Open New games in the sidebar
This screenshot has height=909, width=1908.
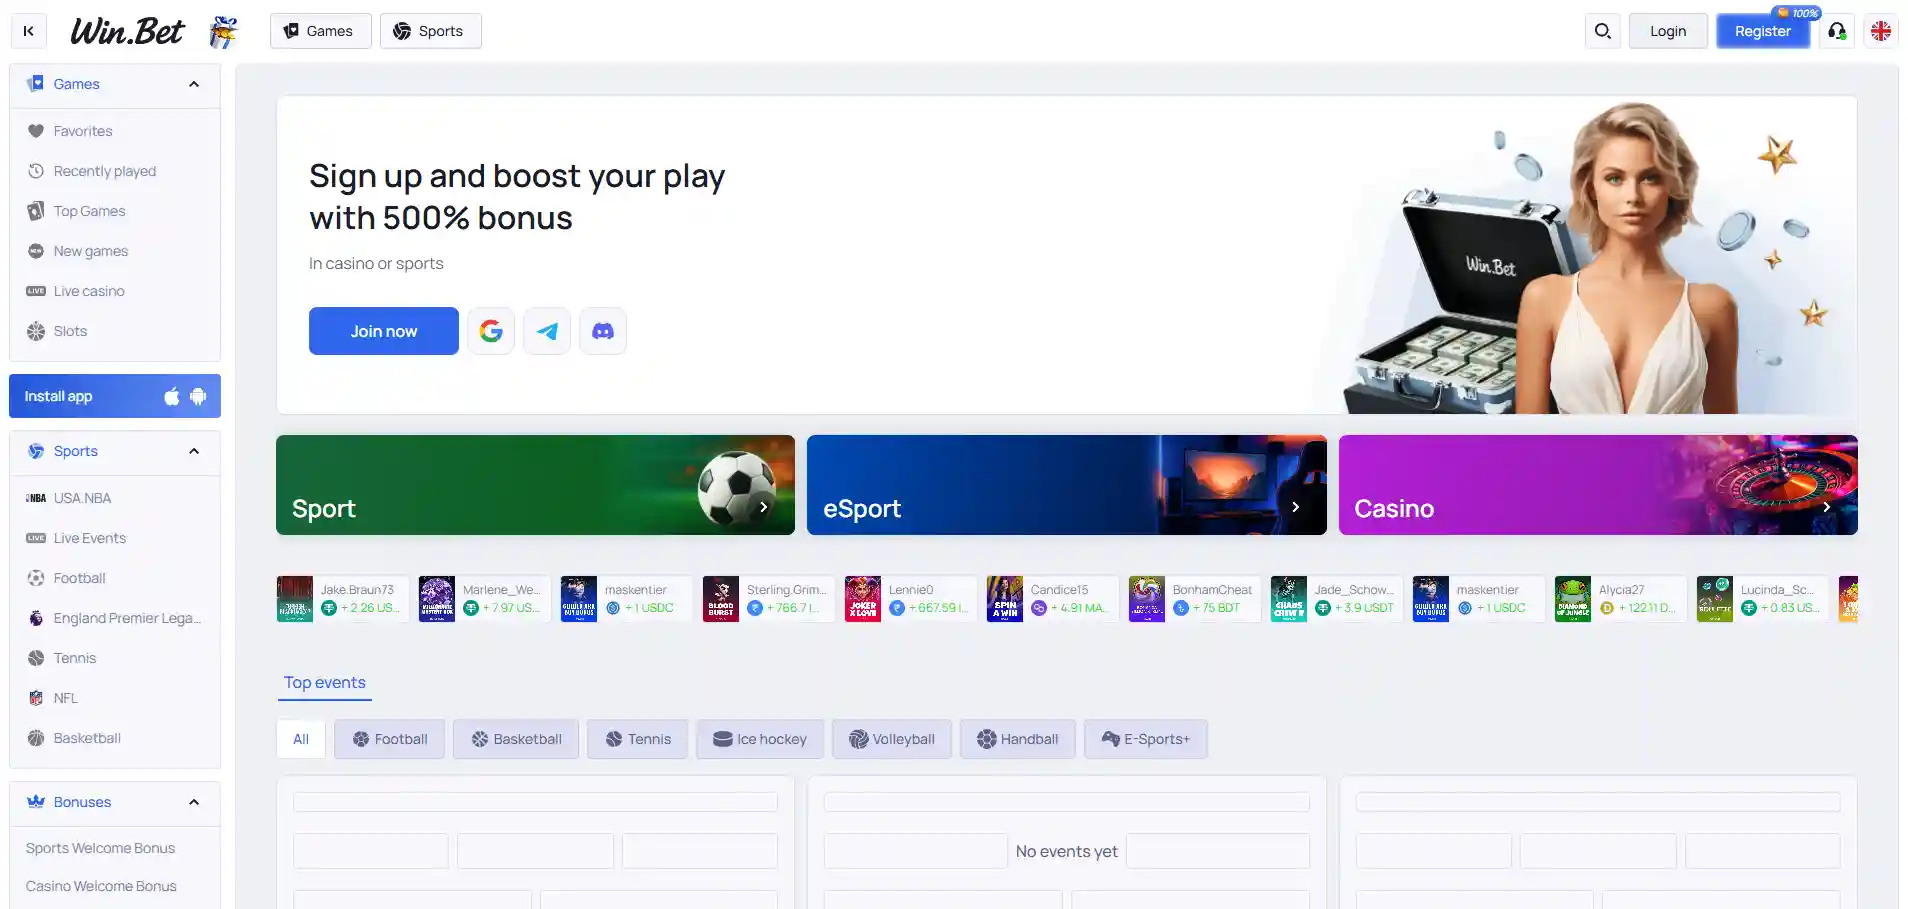click(115, 251)
